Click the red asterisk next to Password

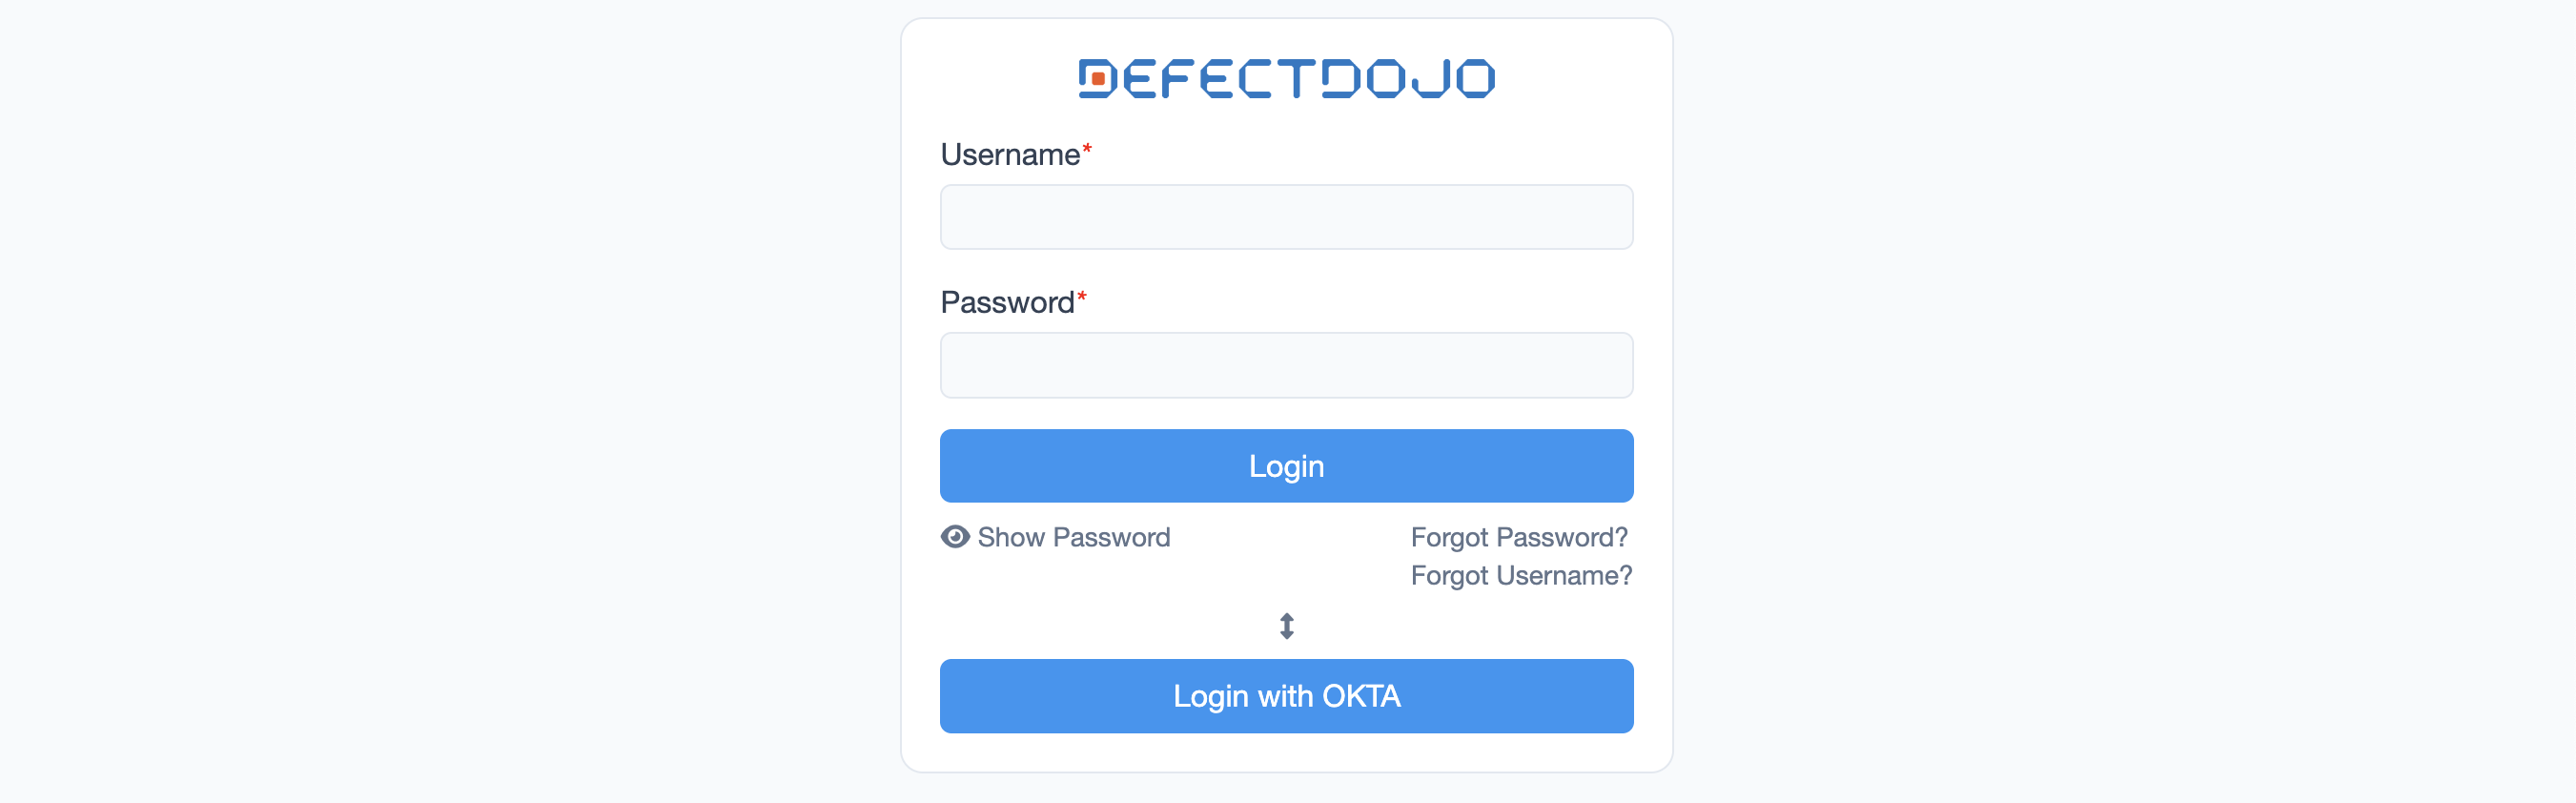pyautogui.click(x=1081, y=297)
